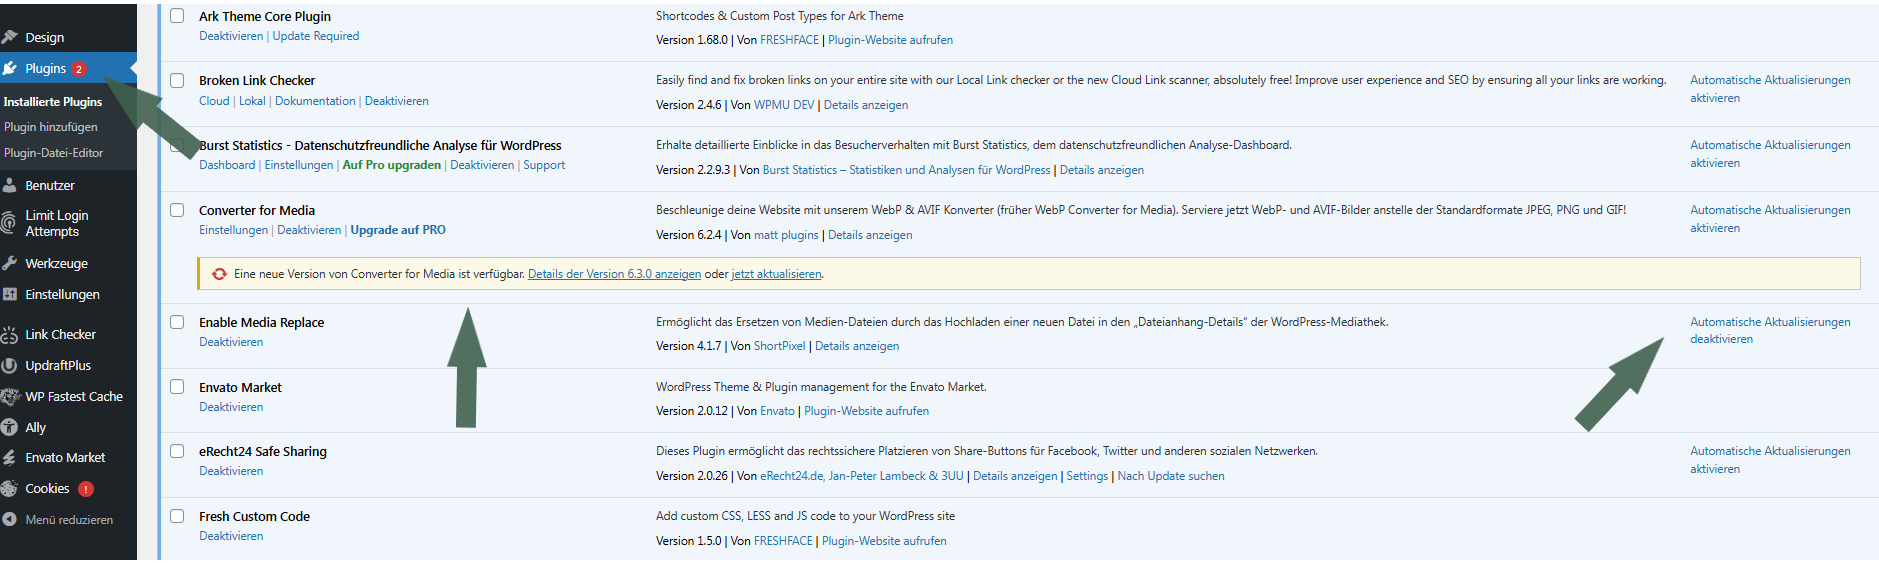This screenshot has width=1879, height=564.
Task: Click the update-available refresh icon for Converter for Media
Action: 220,274
